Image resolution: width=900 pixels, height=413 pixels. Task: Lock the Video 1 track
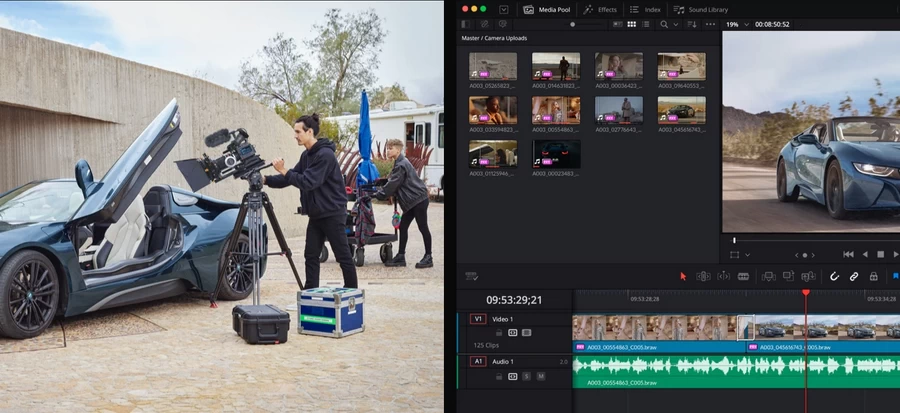(499, 333)
